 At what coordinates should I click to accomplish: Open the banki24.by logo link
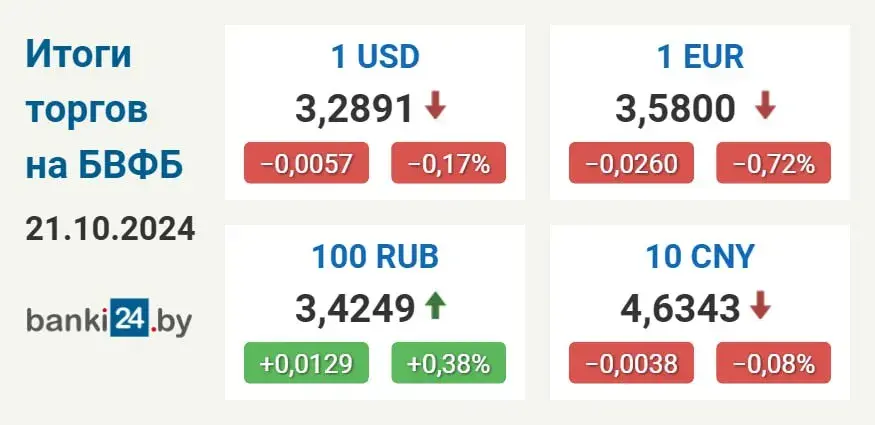tap(109, 319)
